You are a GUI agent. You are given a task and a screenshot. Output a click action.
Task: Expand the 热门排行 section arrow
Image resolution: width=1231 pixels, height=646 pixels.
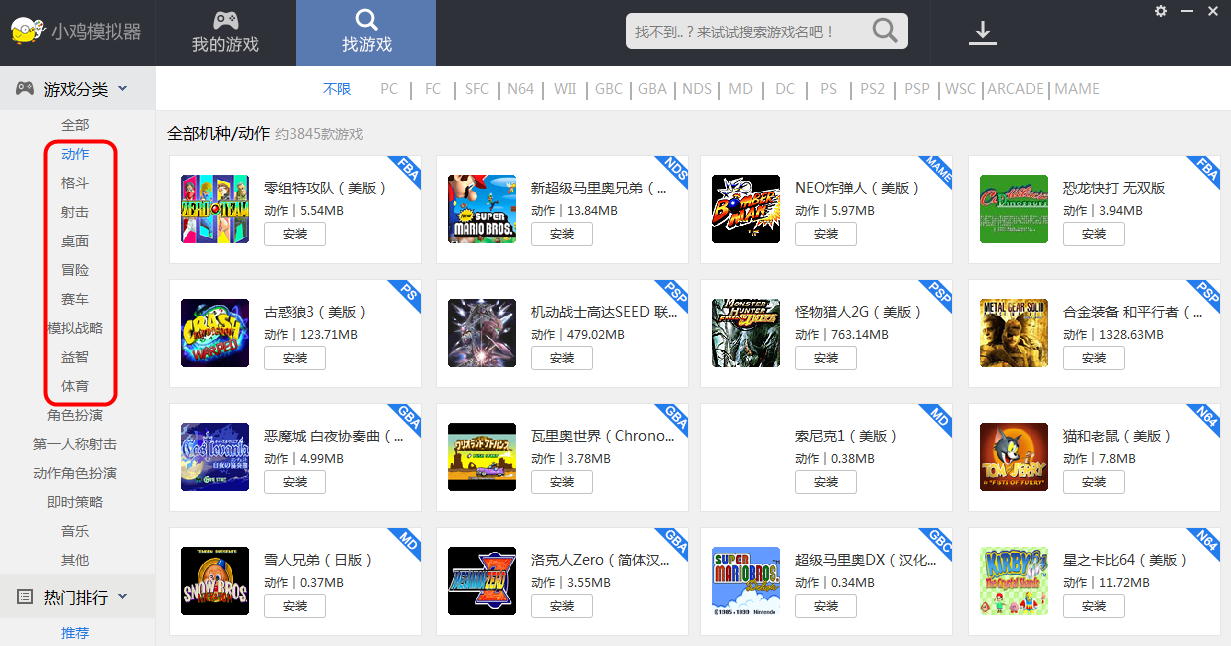click(x=123, y=597)
